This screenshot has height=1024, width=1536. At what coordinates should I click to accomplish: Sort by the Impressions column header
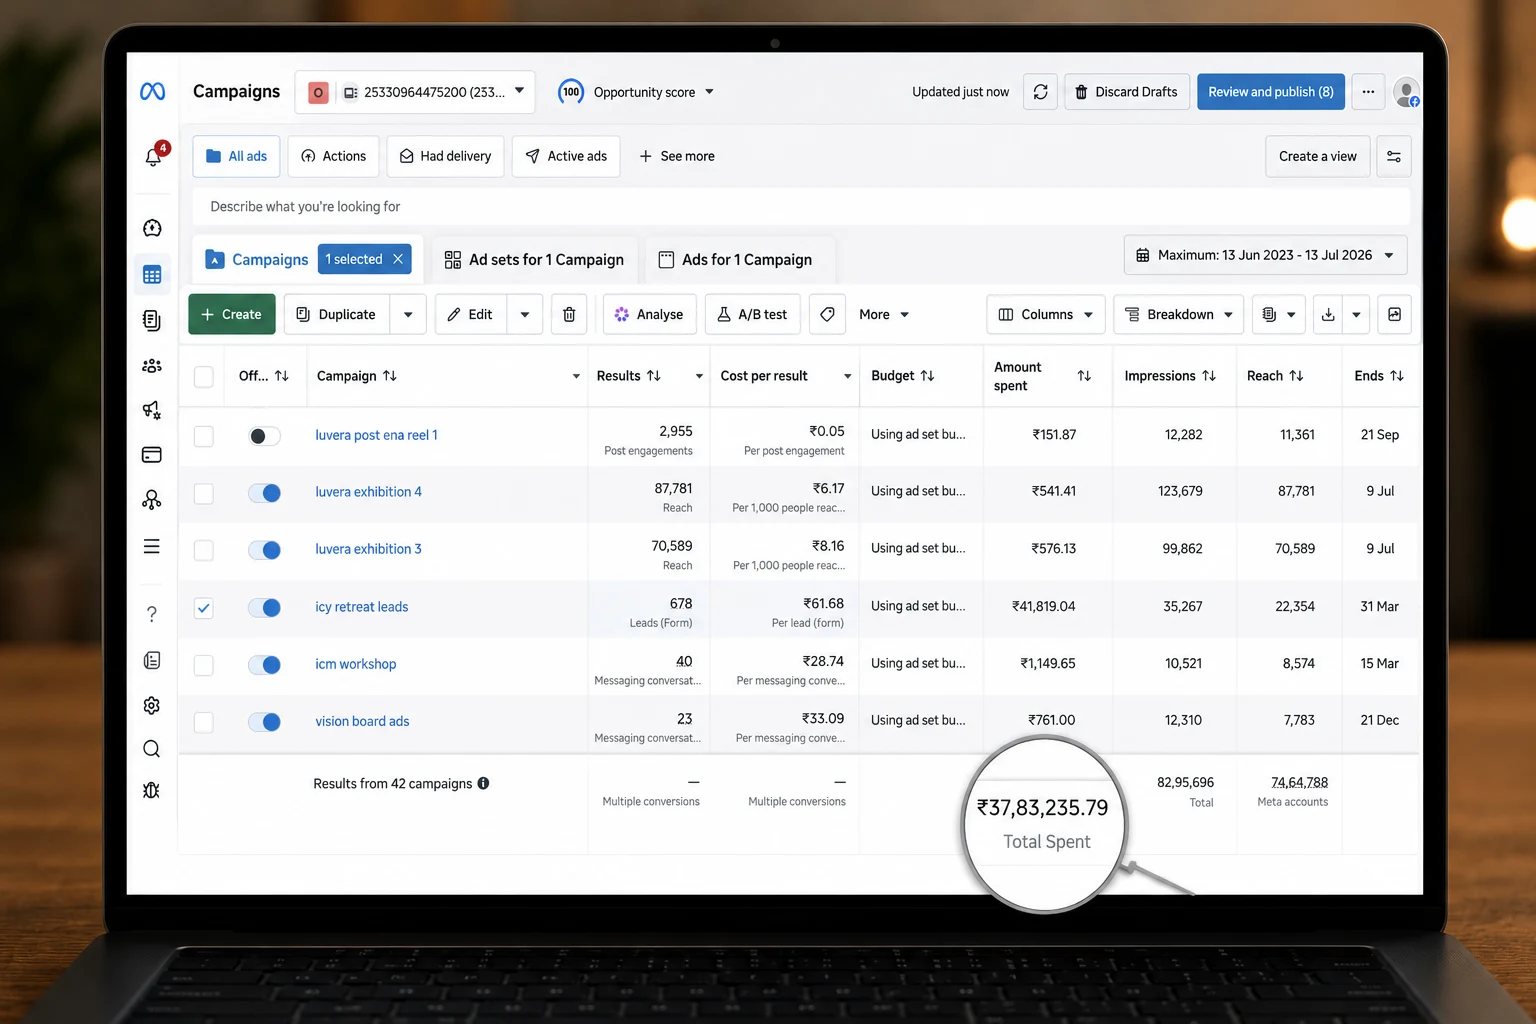[1170, 376]
